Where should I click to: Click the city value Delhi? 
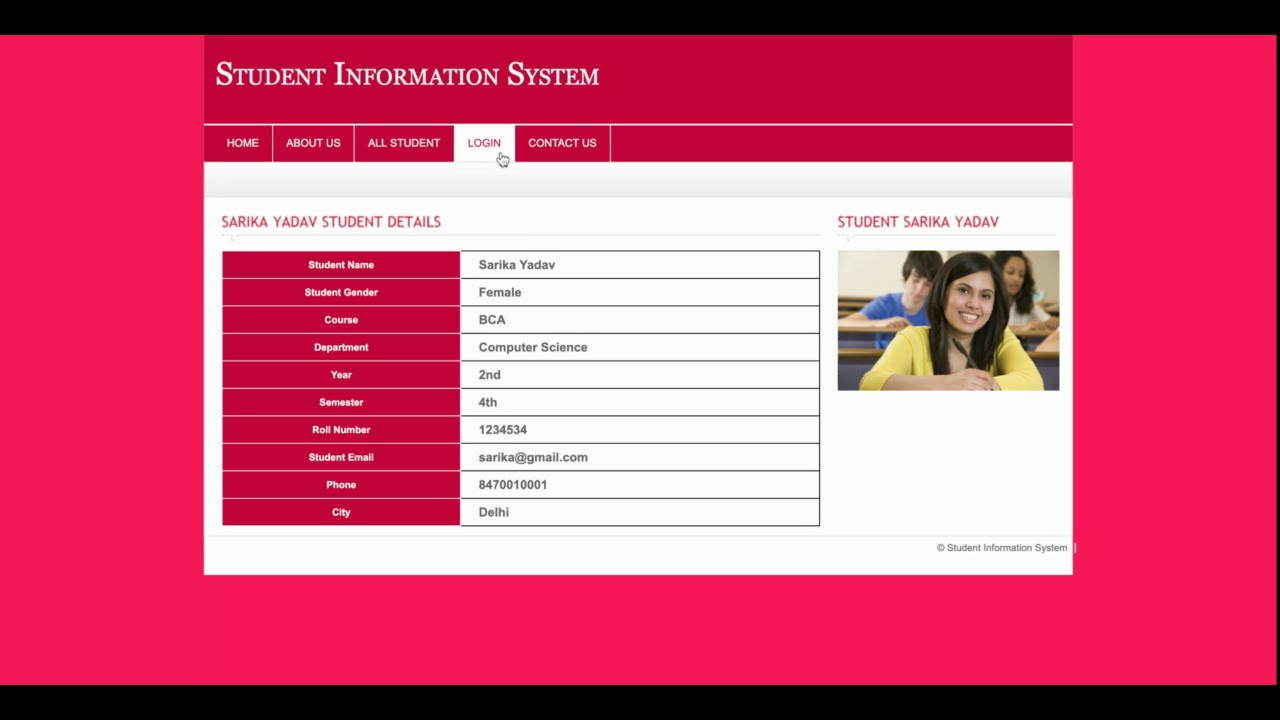pyautogui.click(x=494, y=512)
